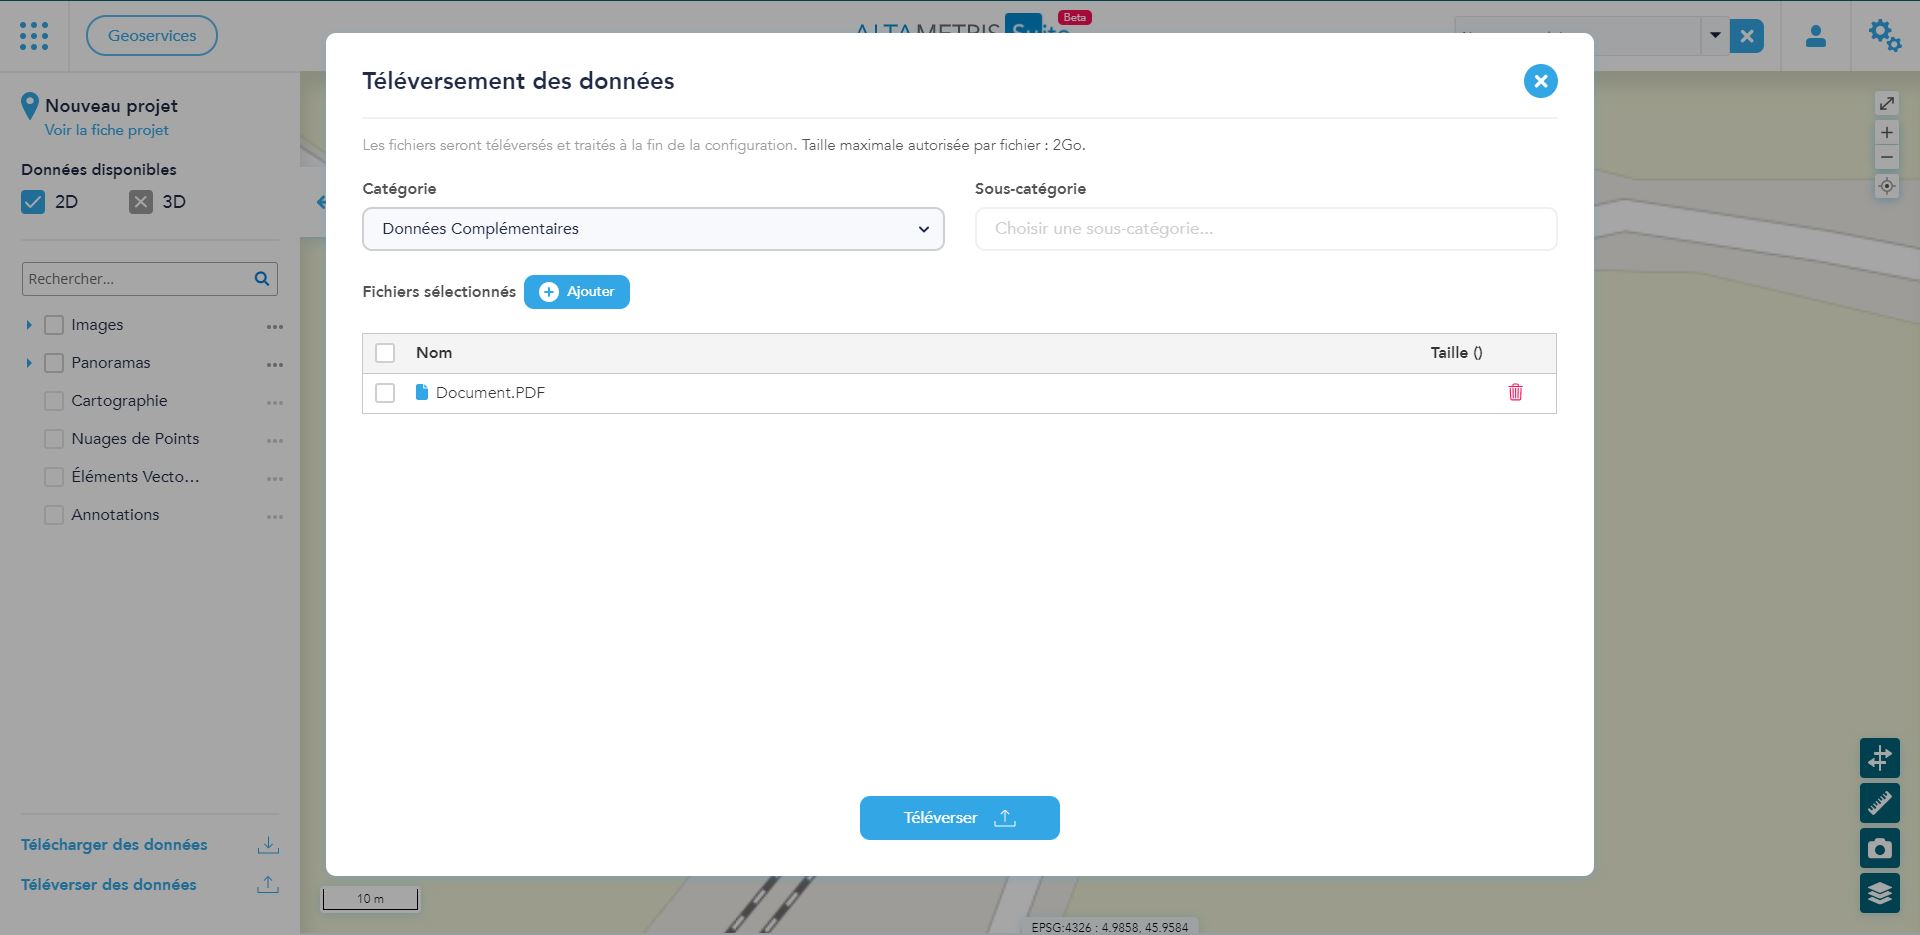Open Nuages de Points options menu
Image resolution: width=1920 pixels, height=935 pixels.
[x=275, y=441]
